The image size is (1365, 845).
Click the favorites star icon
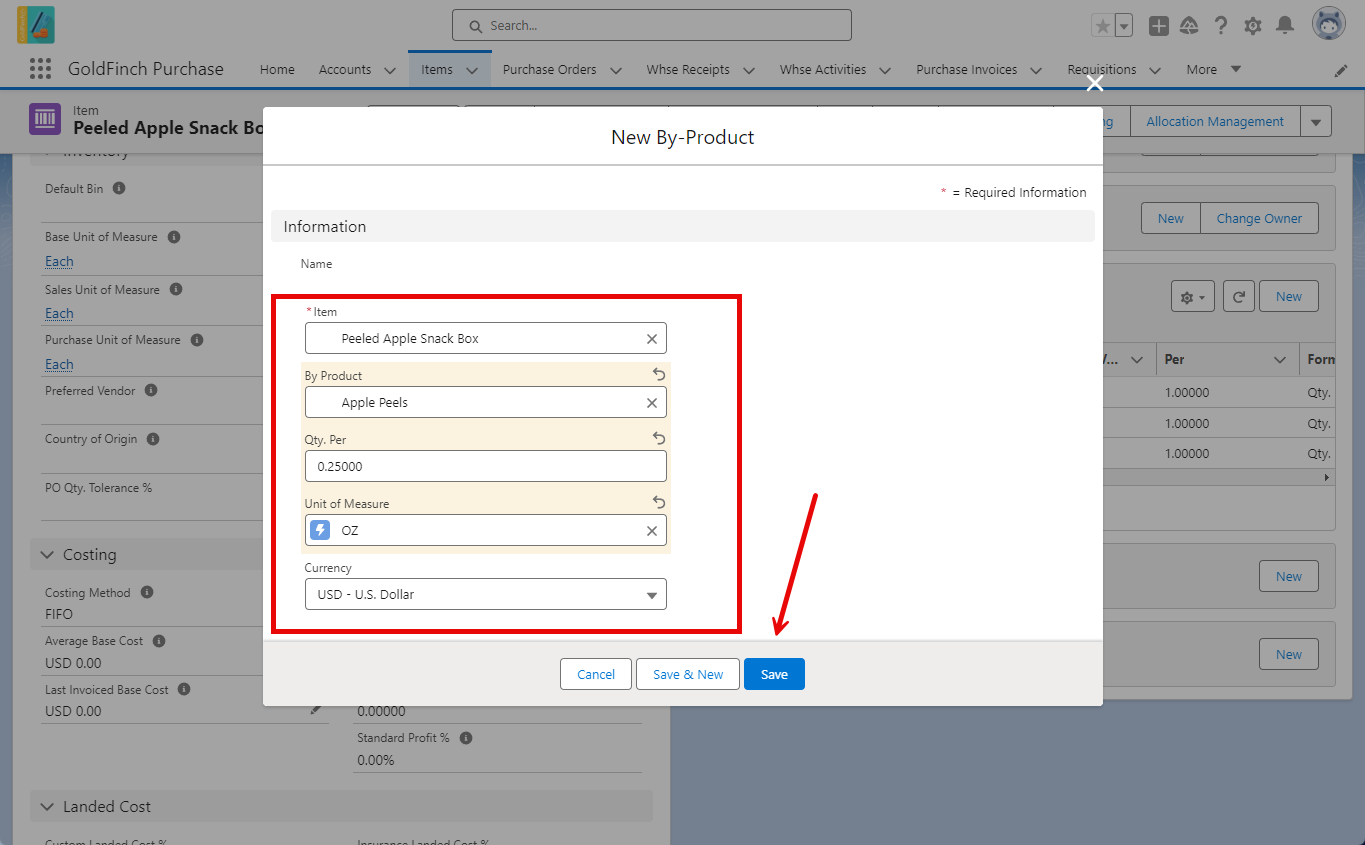[1102, 26]
